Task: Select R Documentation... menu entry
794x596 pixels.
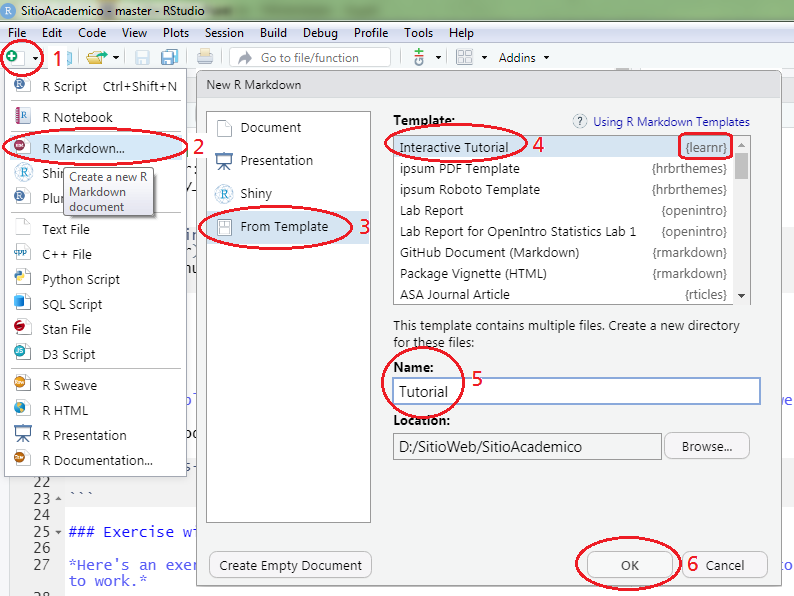Action: 96,461
